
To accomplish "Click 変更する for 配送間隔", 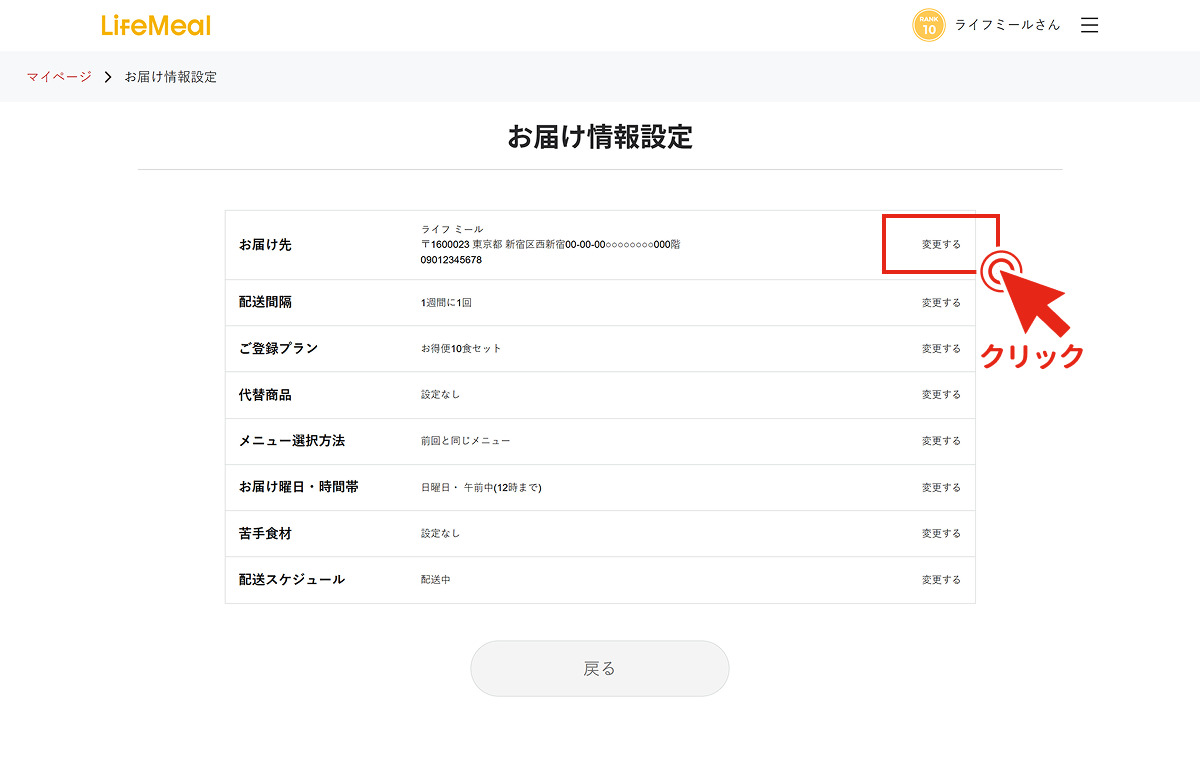I will pyautogui.click(x=940, y=303).
